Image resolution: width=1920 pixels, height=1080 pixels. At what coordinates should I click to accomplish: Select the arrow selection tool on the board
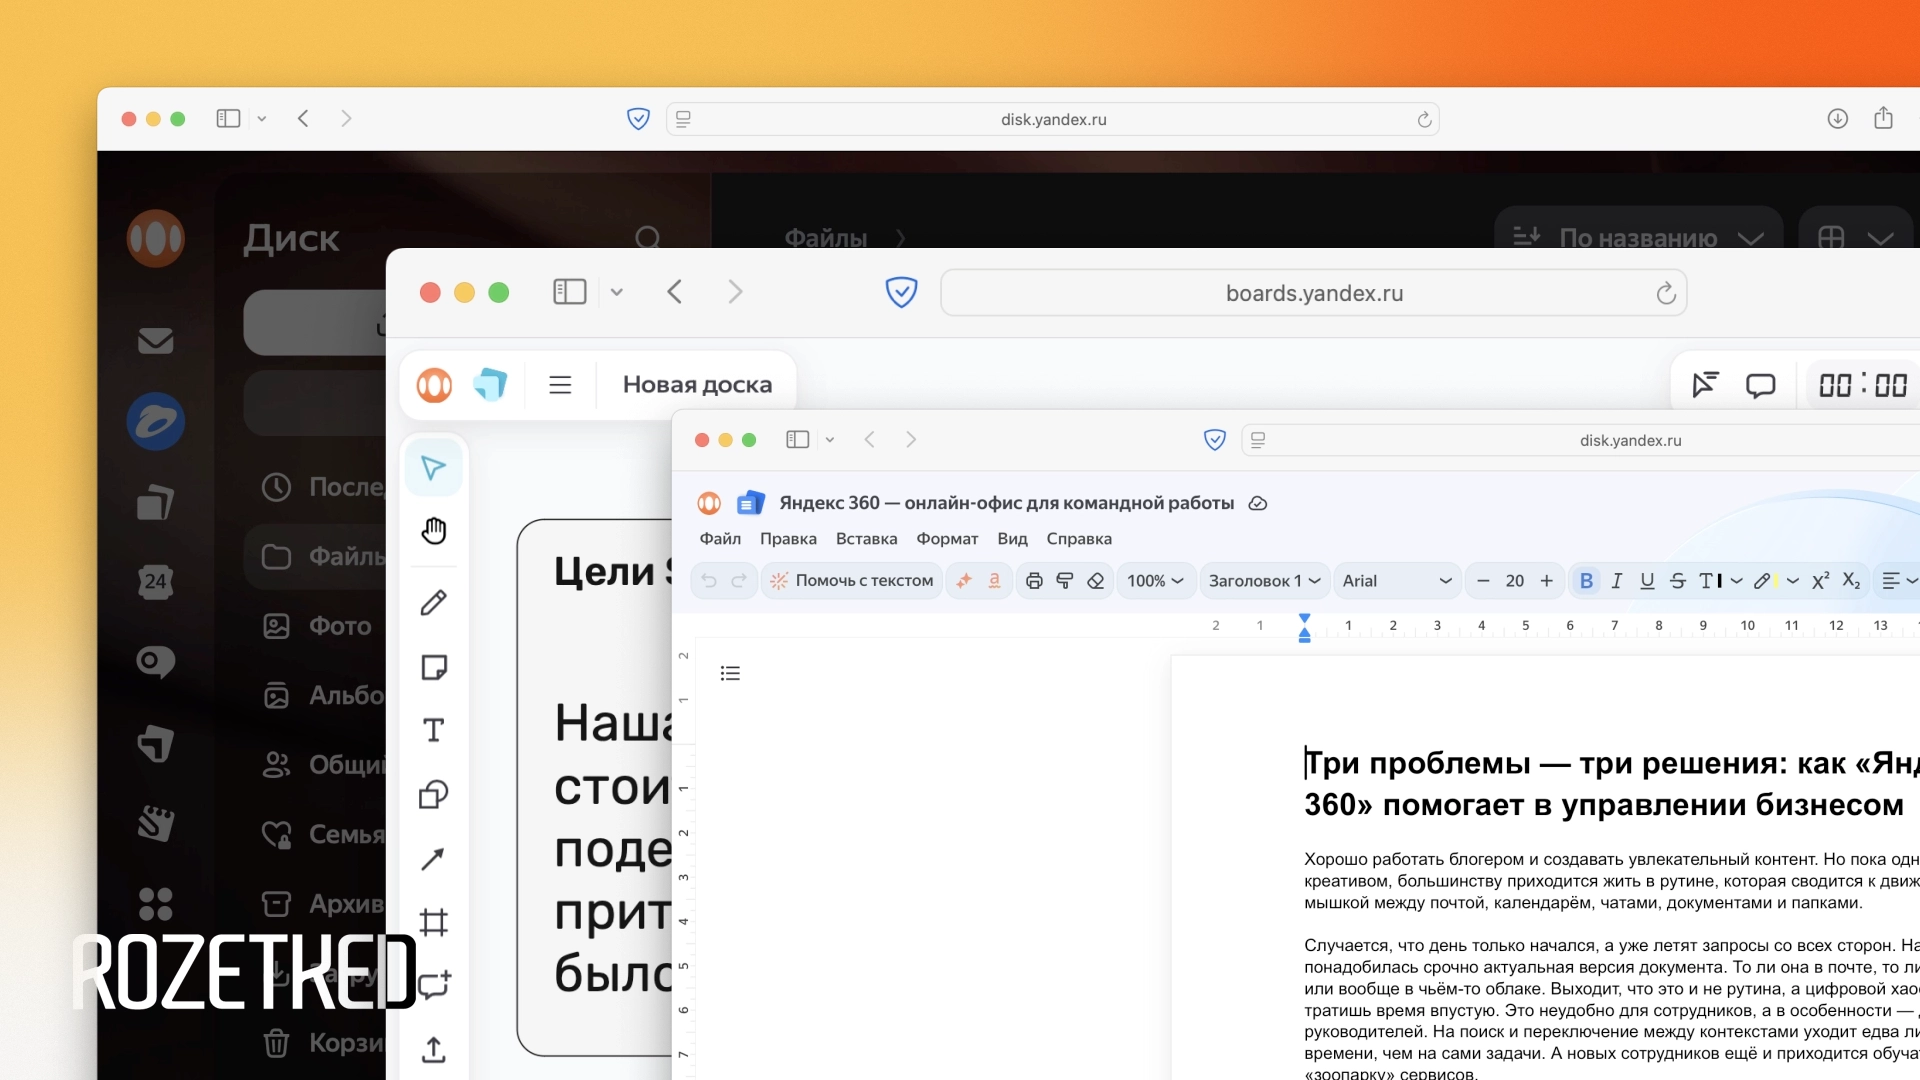point(434,466)
